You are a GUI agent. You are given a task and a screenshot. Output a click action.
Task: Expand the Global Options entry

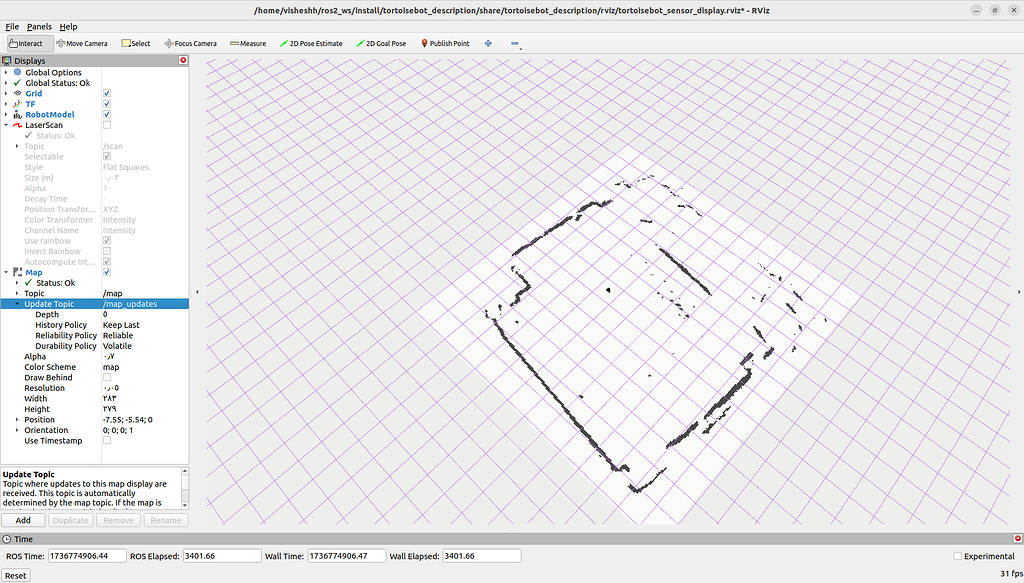tap(8, 72)
